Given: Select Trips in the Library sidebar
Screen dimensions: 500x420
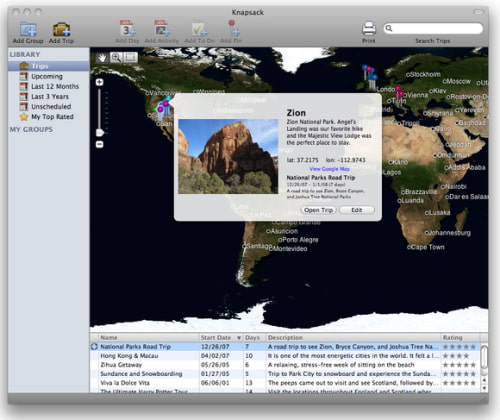Looking at the screenshot, I should pyautogui.click(x=49, y=66).
